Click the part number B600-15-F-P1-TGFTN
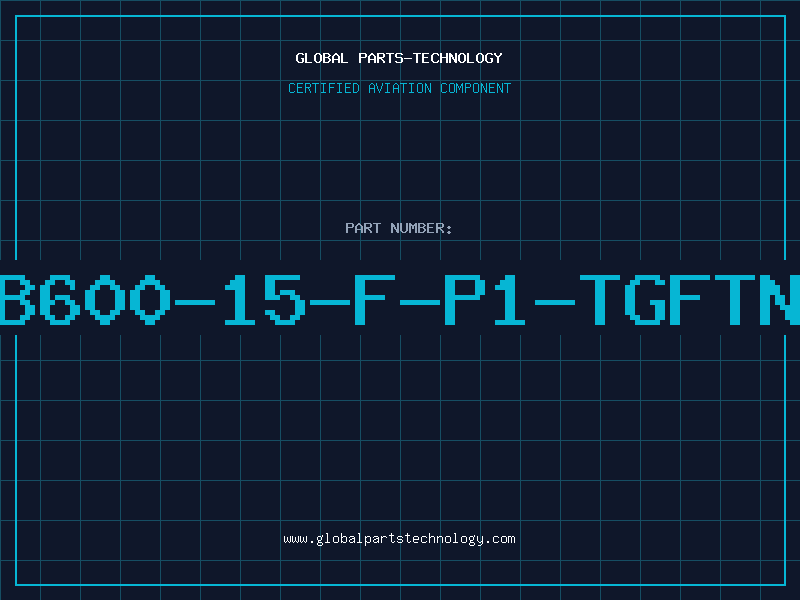 [400, 300]
